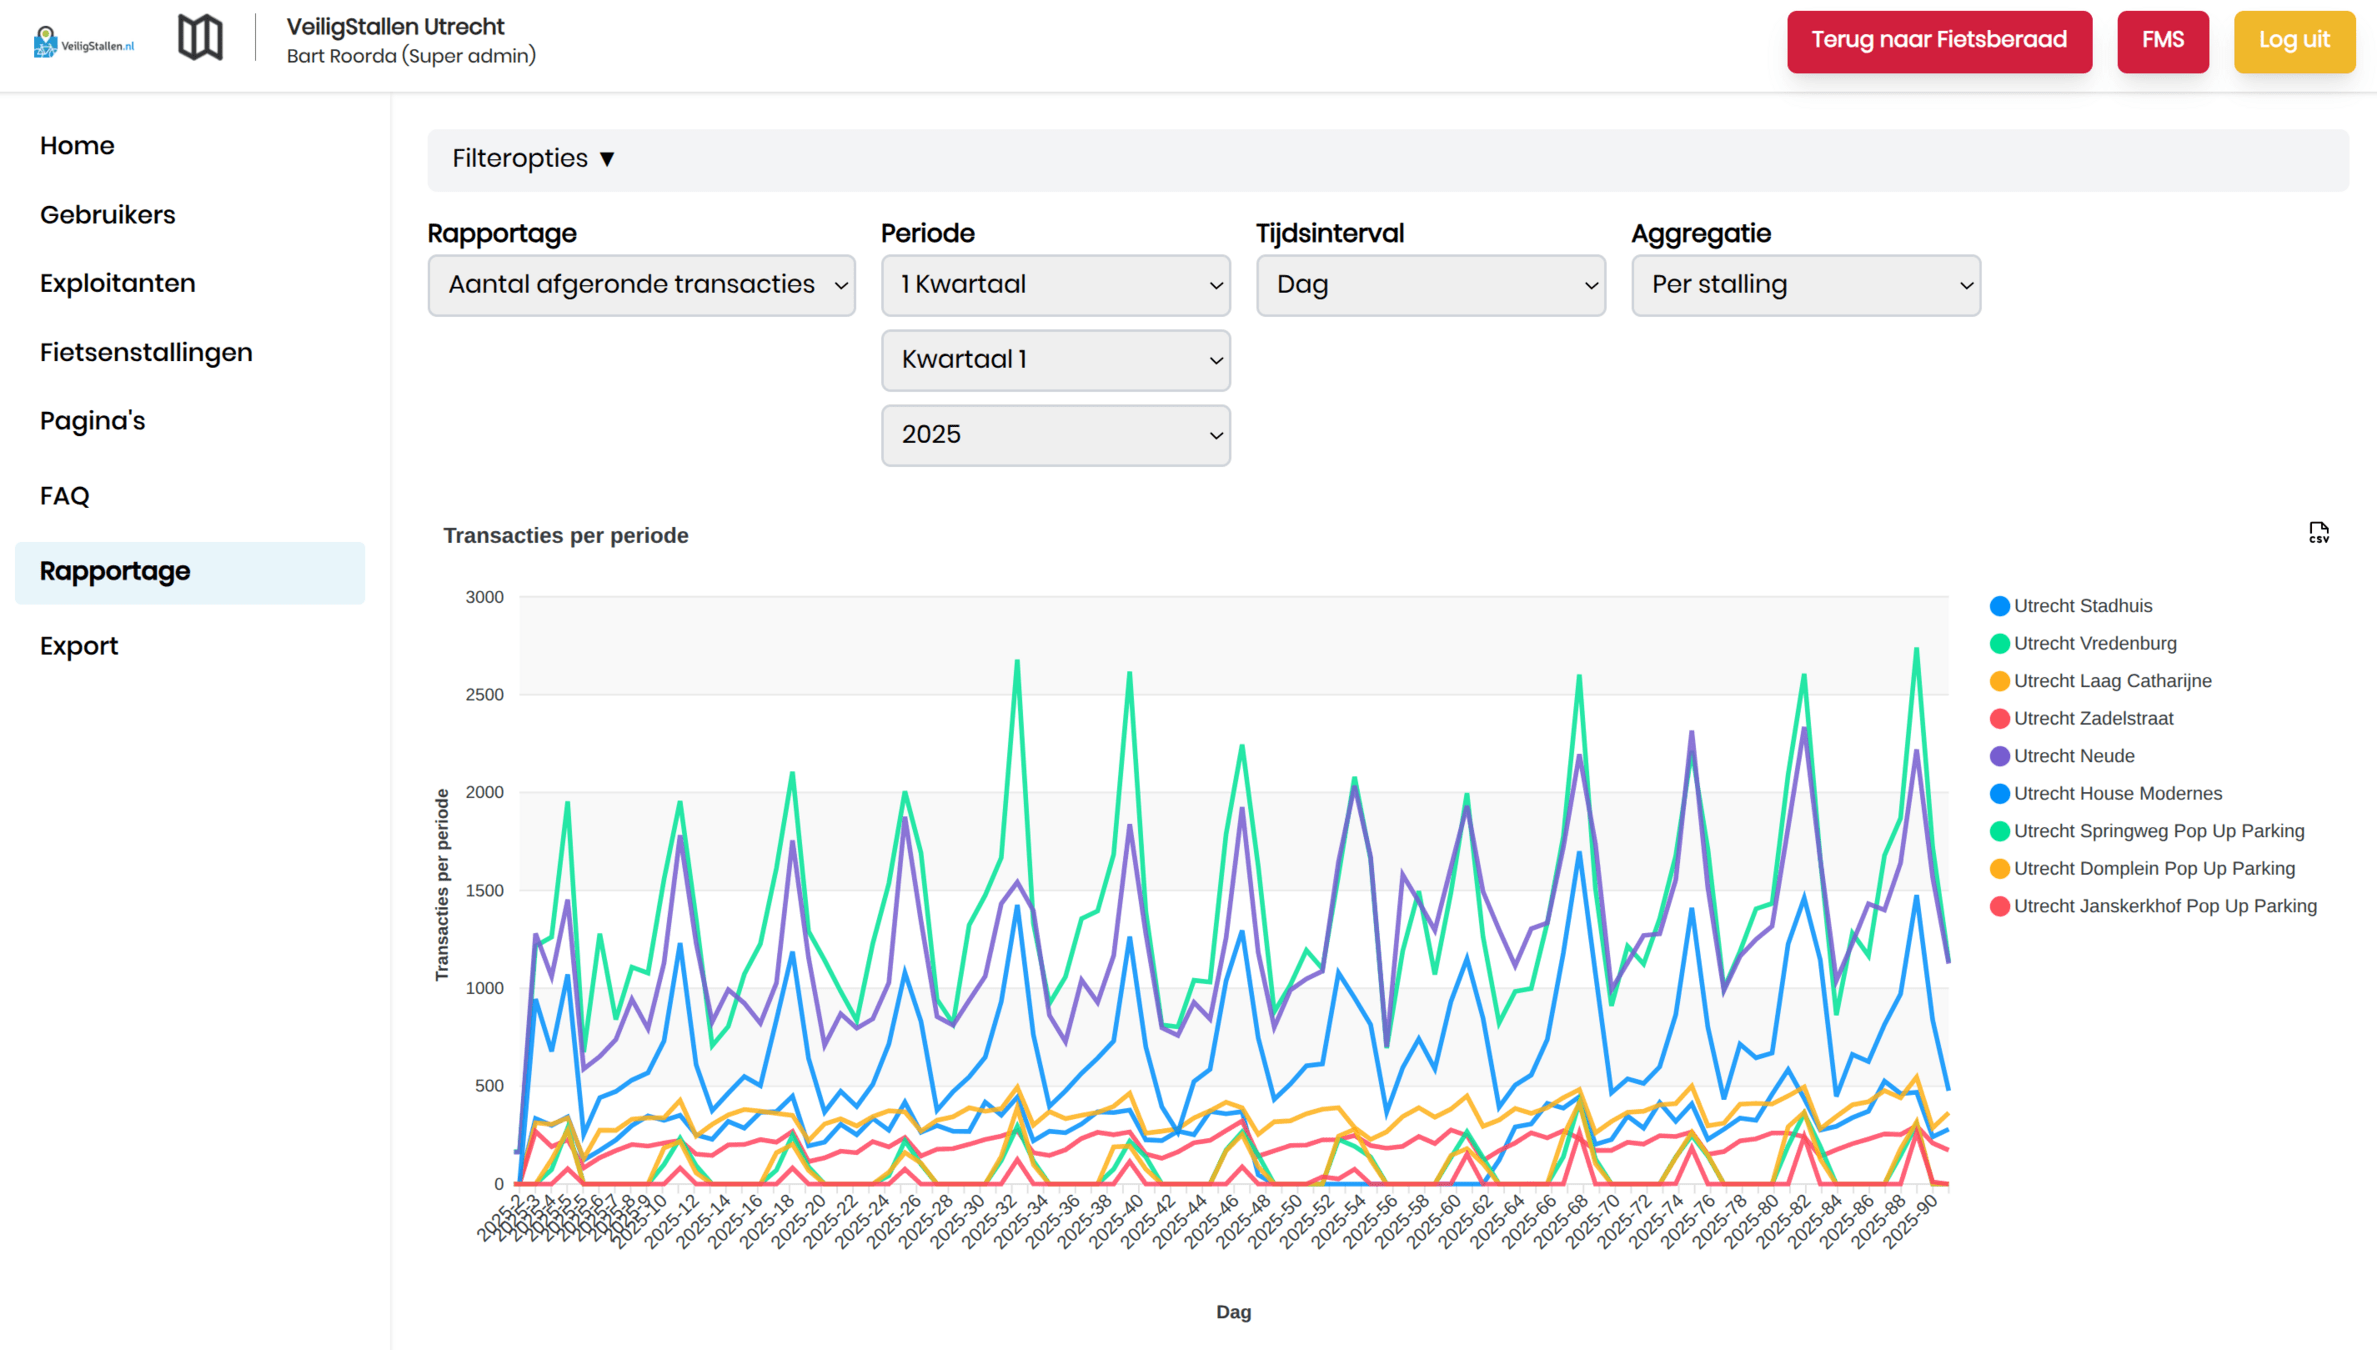Viewport: 2377px width, 1350px height.
Task: Click the map icon in header
Action: [200, 38]
